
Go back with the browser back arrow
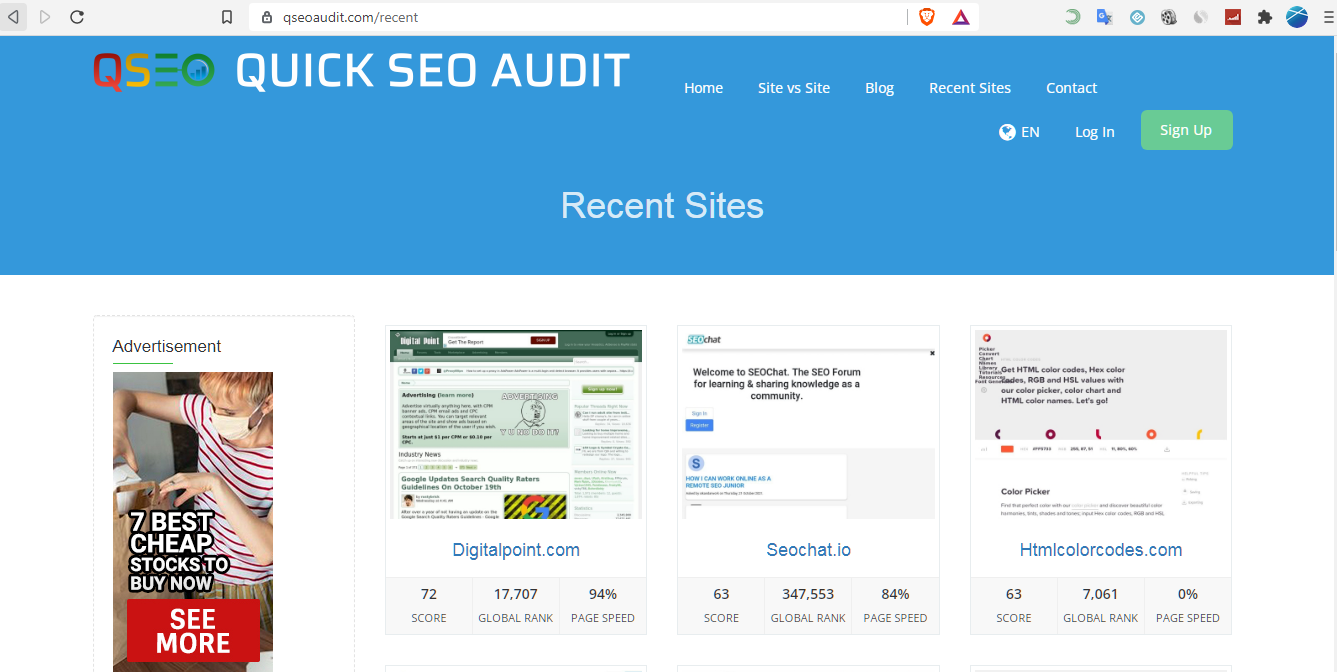pyautogui.click(x=13, y=17)
